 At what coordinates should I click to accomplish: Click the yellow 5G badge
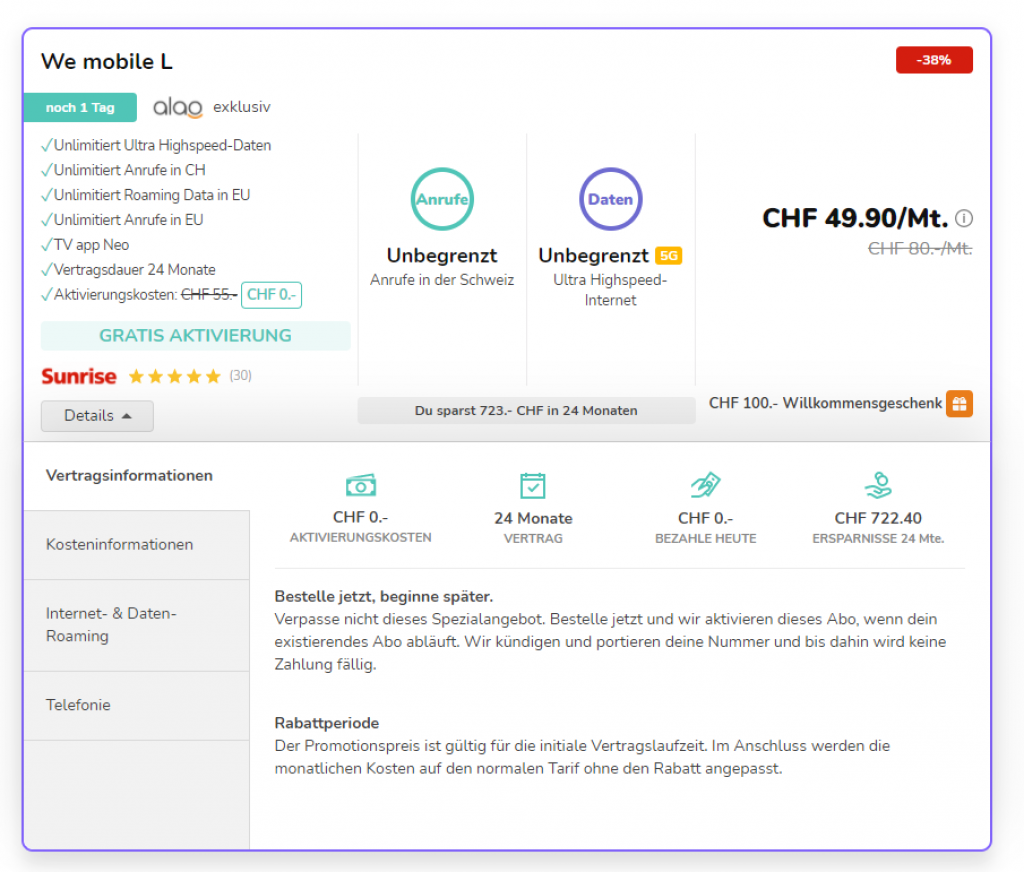(x=669, y=256)
